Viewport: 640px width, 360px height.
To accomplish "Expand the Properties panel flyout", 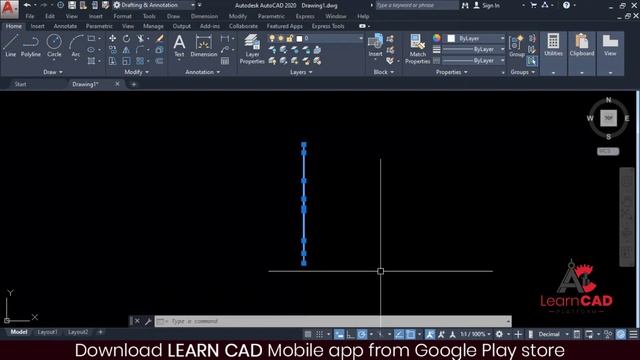I will (452, 72).
